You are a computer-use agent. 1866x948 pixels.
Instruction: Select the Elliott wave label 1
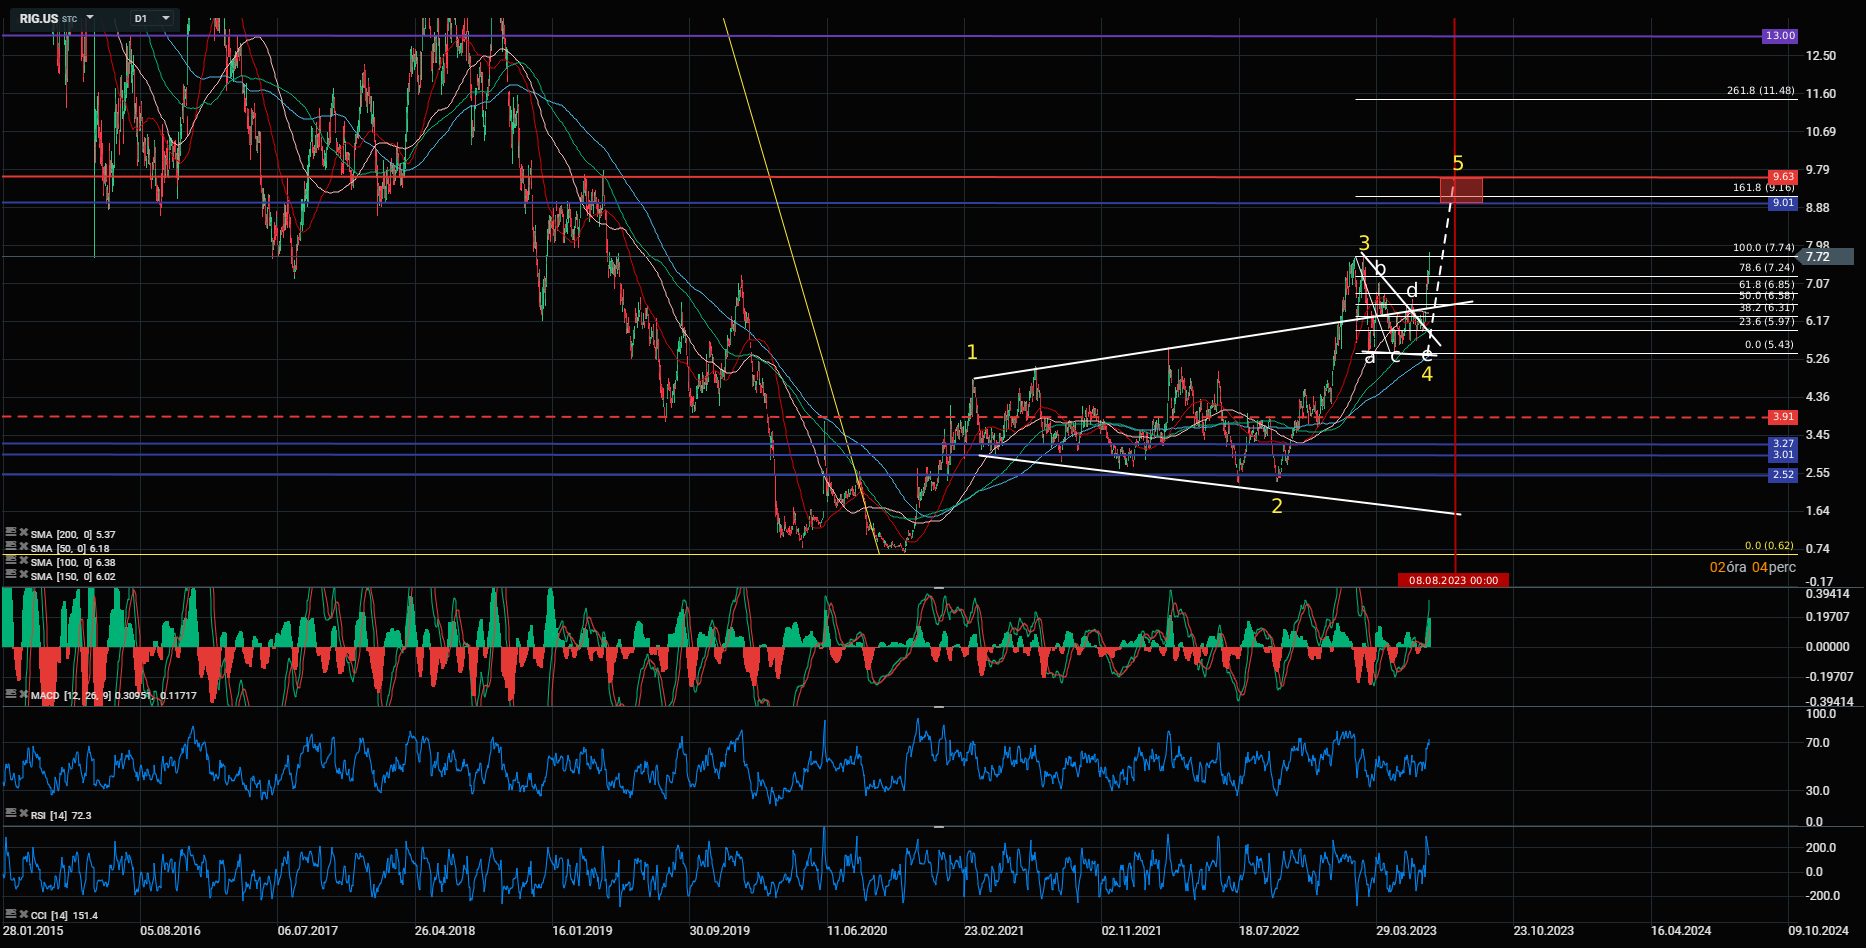972,352
